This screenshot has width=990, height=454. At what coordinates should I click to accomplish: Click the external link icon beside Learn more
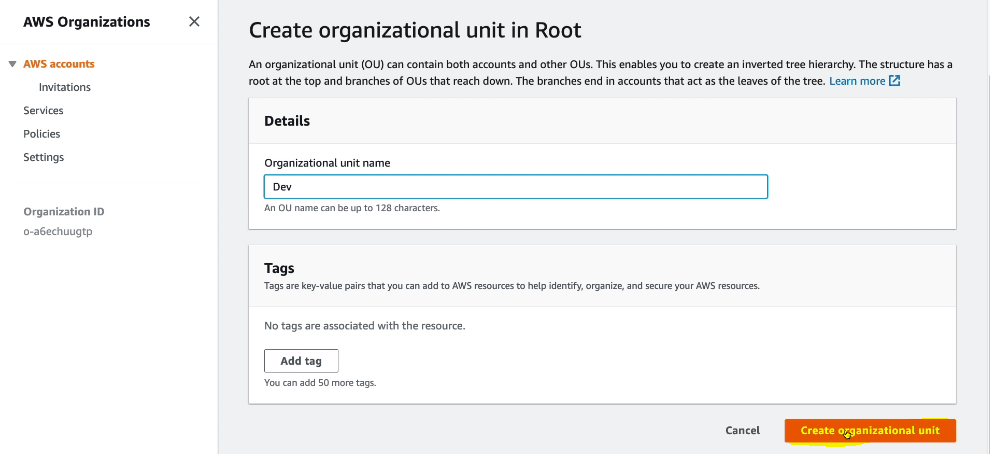coord(895,81)
